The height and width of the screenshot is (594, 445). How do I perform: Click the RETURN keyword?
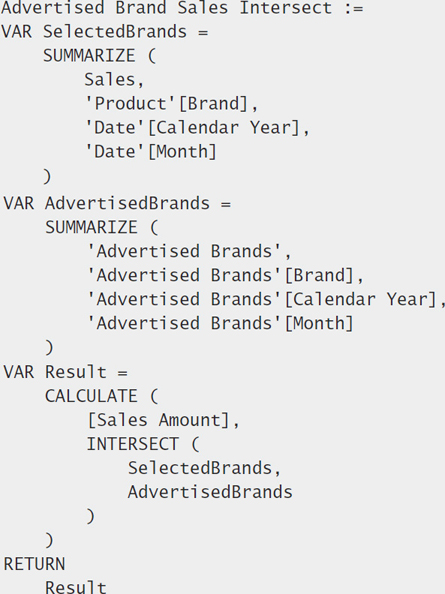tap(34, 564)
